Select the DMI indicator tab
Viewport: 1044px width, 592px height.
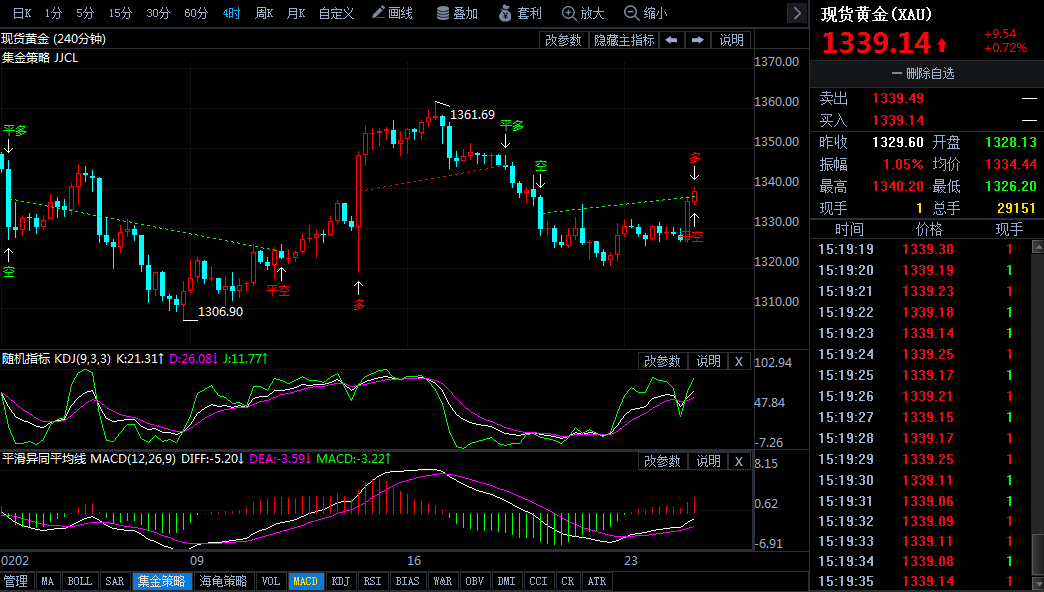pos(507,581)
